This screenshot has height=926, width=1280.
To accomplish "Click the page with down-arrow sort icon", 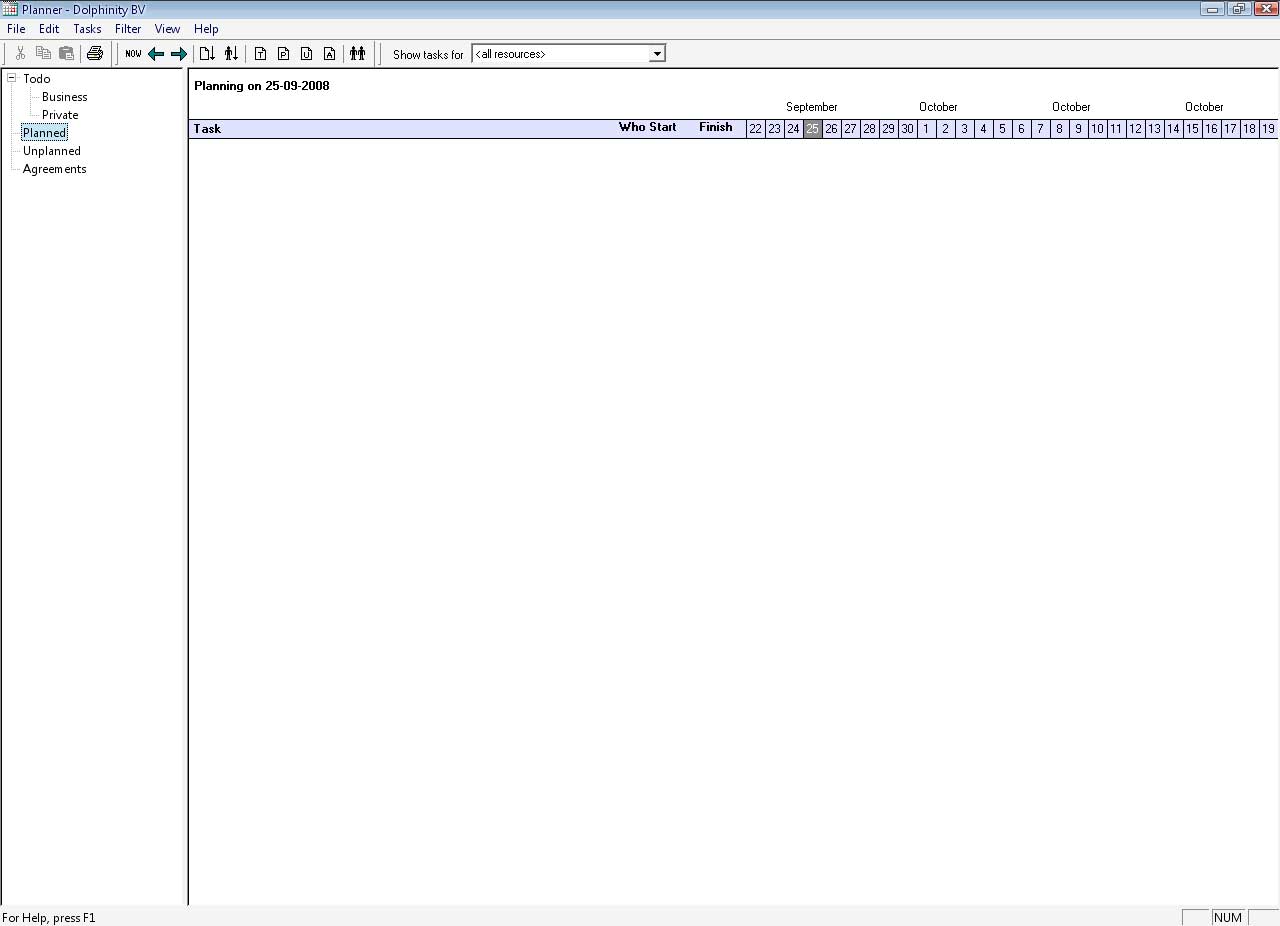I will click(x=207, y=54).
